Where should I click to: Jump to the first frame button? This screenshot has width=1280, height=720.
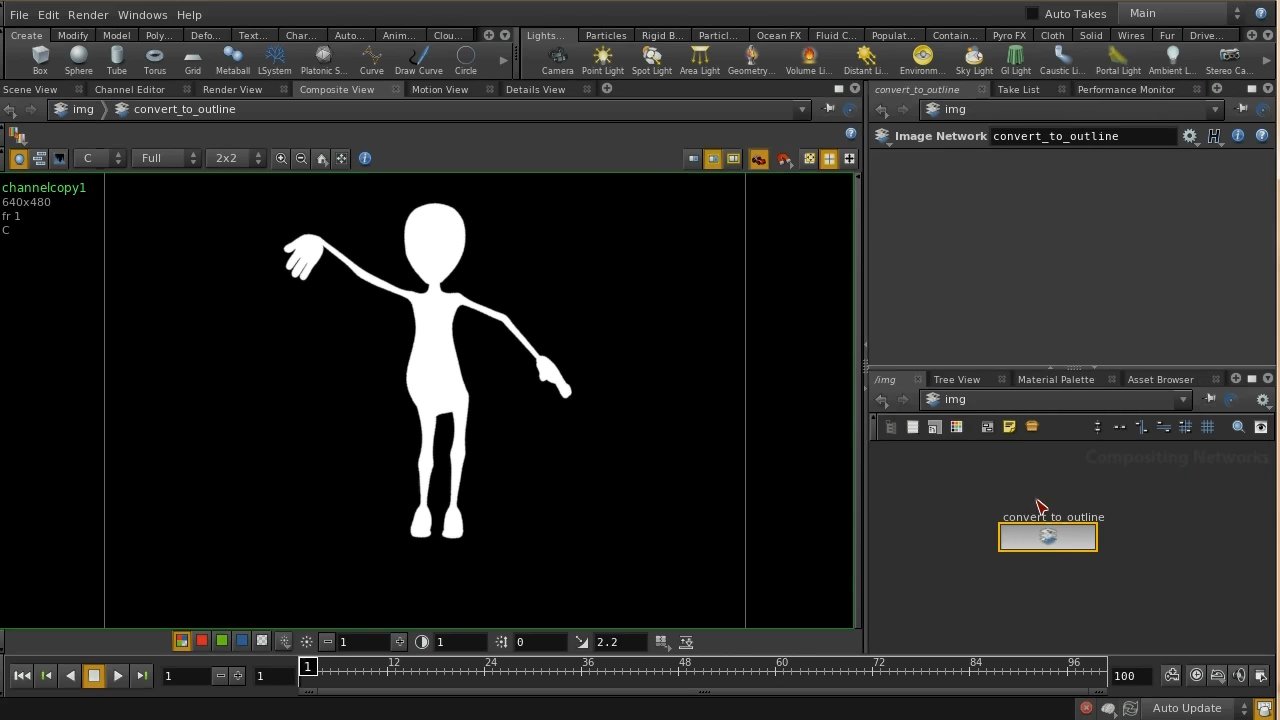22,676
